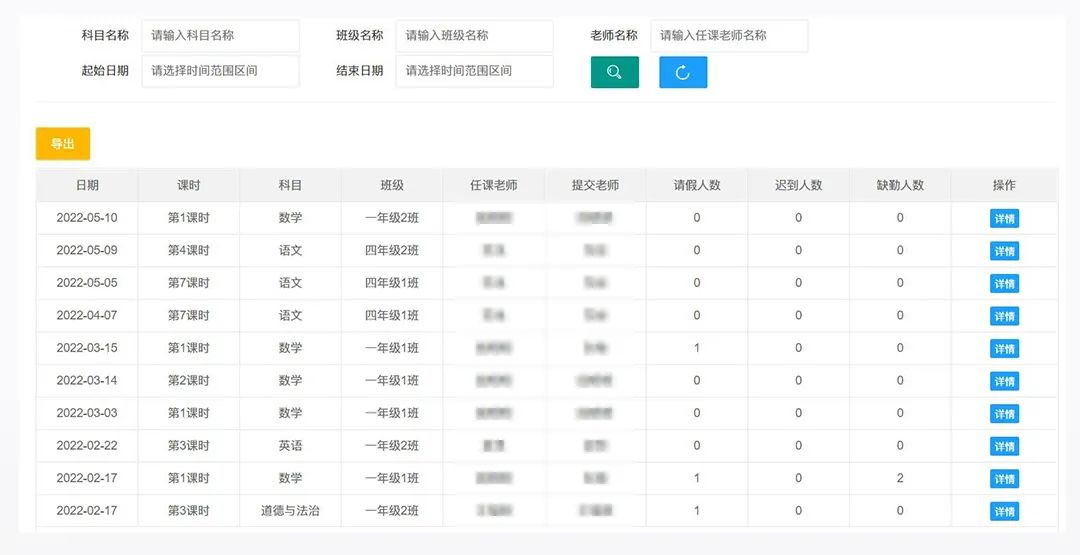The width and height of the screenshot is (1080, 555).
Task: Select the date cell 2022-03-15
Action: click(87, 348)
